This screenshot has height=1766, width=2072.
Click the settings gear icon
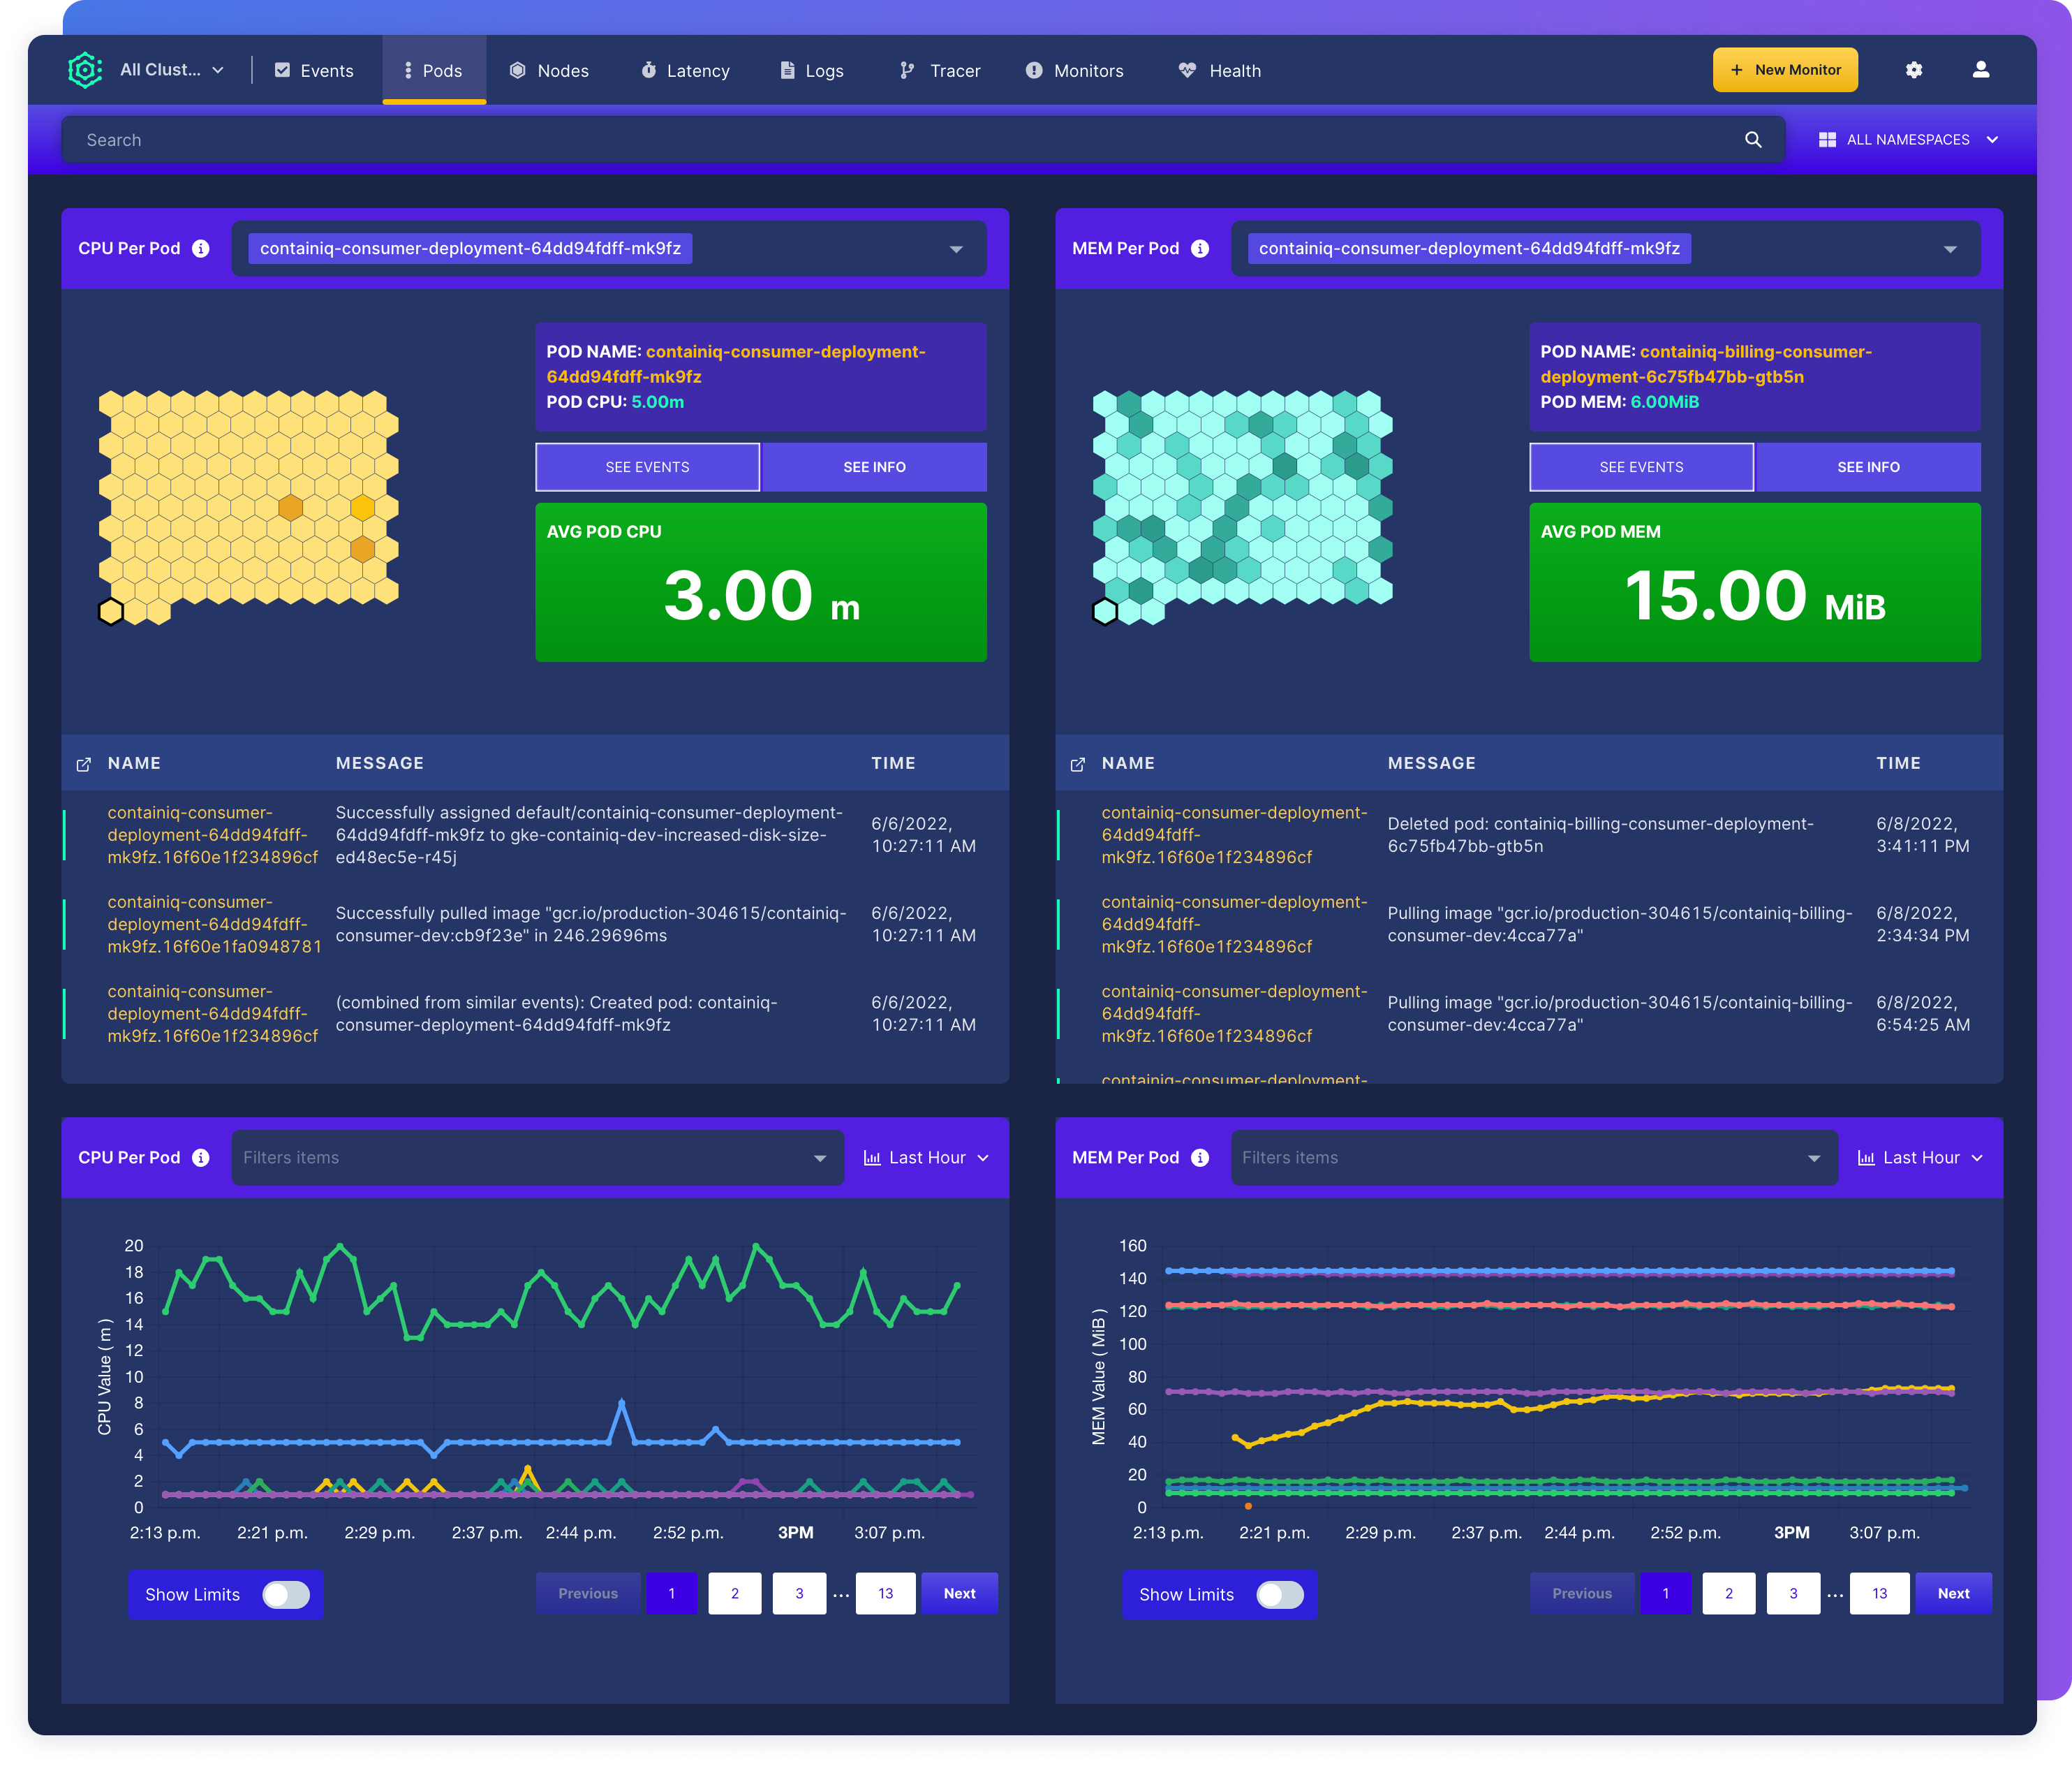point(1913,70)
